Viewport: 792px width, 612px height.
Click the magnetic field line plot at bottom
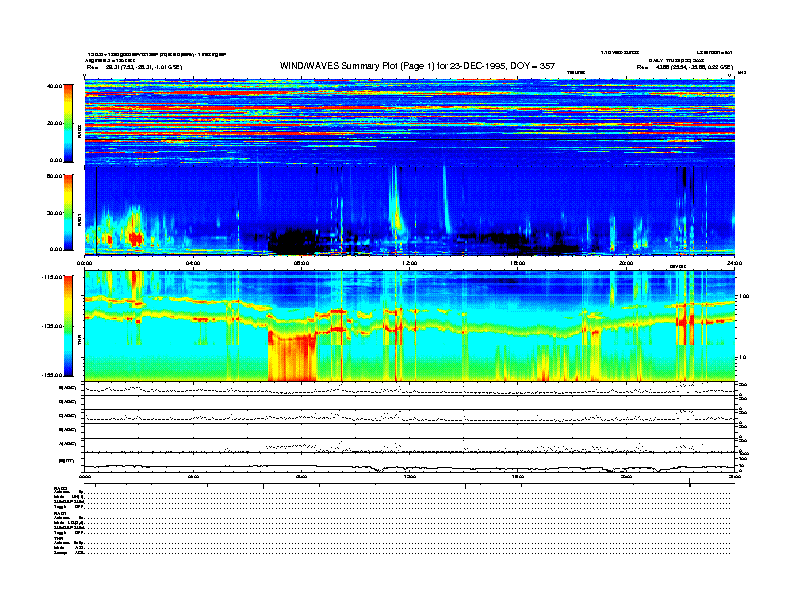coord(410,462)
